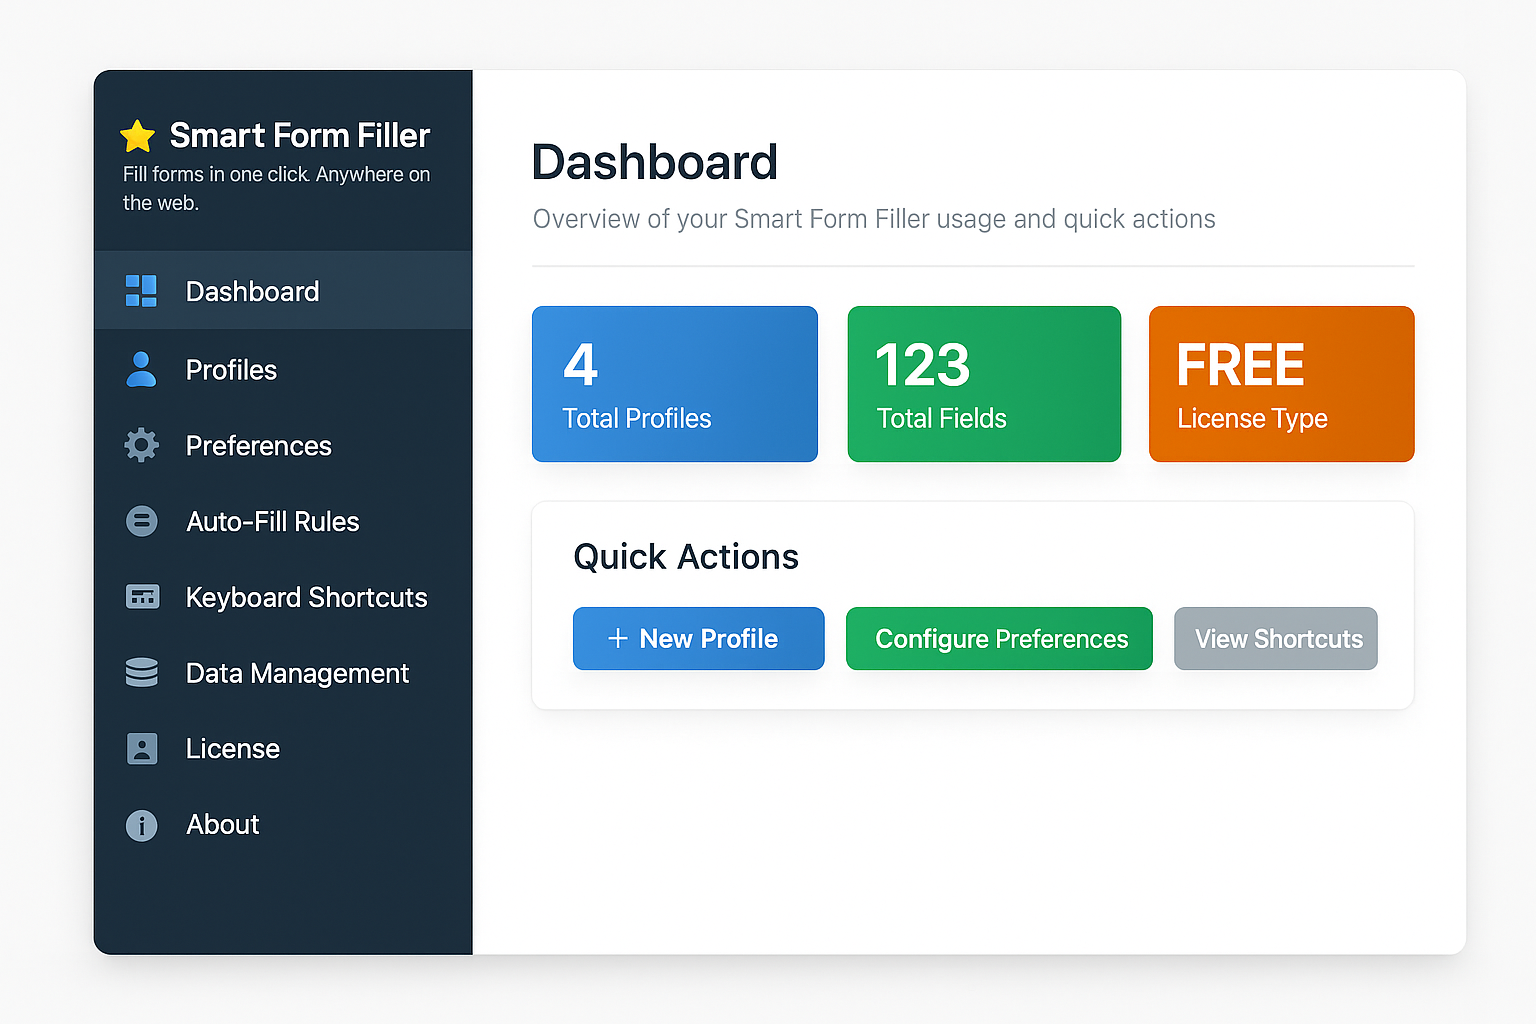Image resolution: width=1536 pixels, height=1024 pixels.
Task: Open the About info icon
Action: 141,825
